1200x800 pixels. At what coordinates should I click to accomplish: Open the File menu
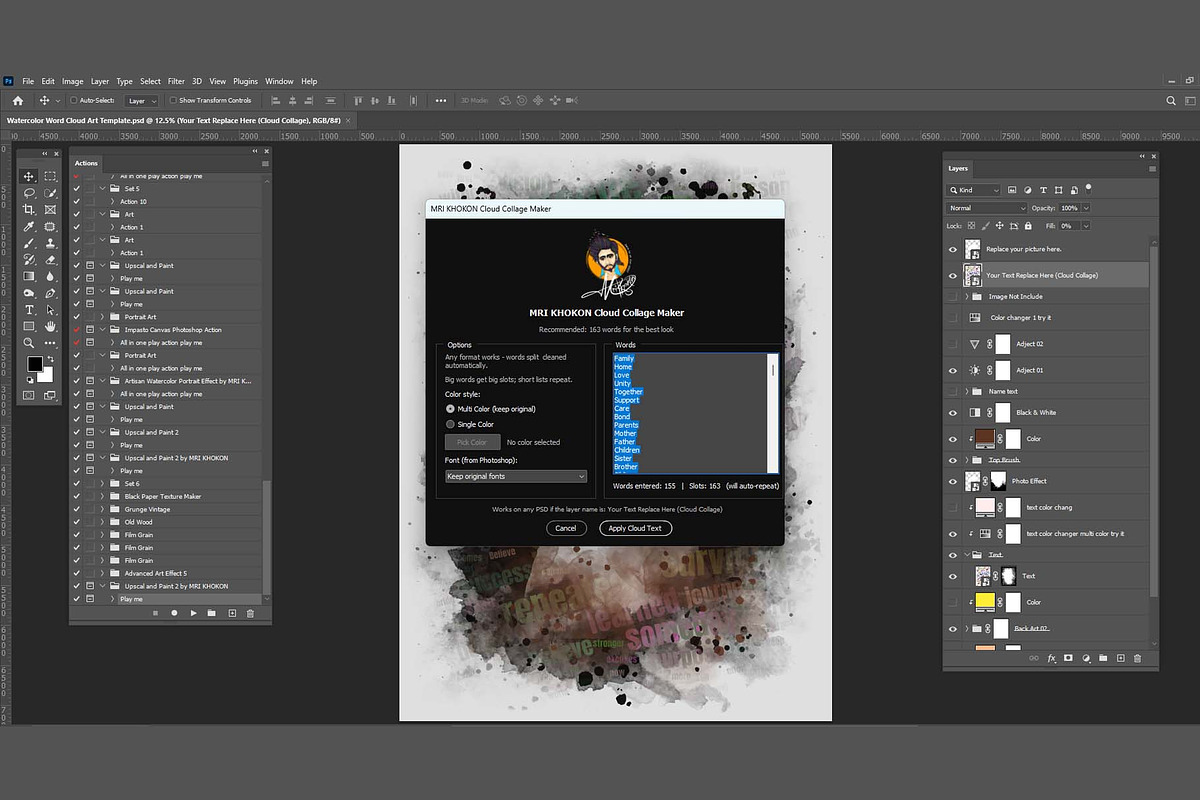pos(28,81)
